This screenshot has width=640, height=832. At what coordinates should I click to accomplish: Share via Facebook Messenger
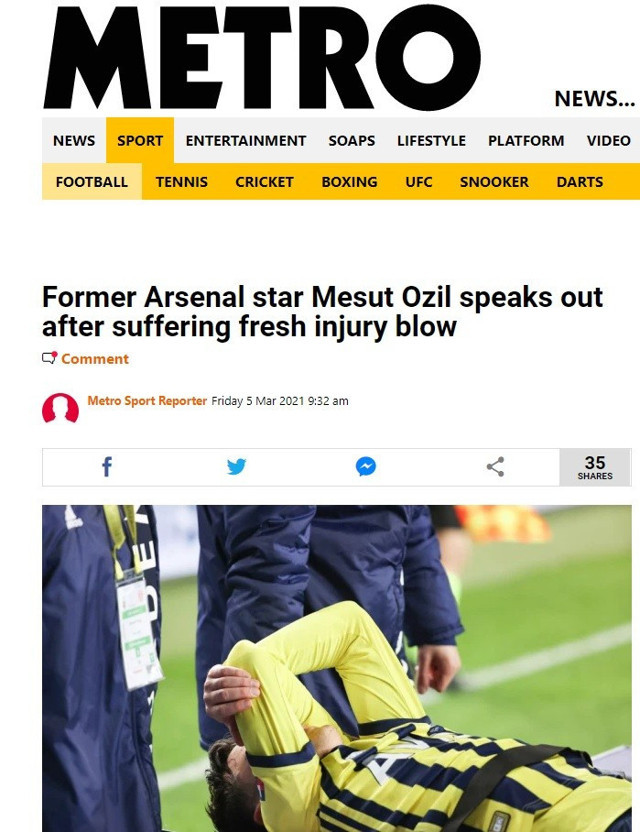366,466
